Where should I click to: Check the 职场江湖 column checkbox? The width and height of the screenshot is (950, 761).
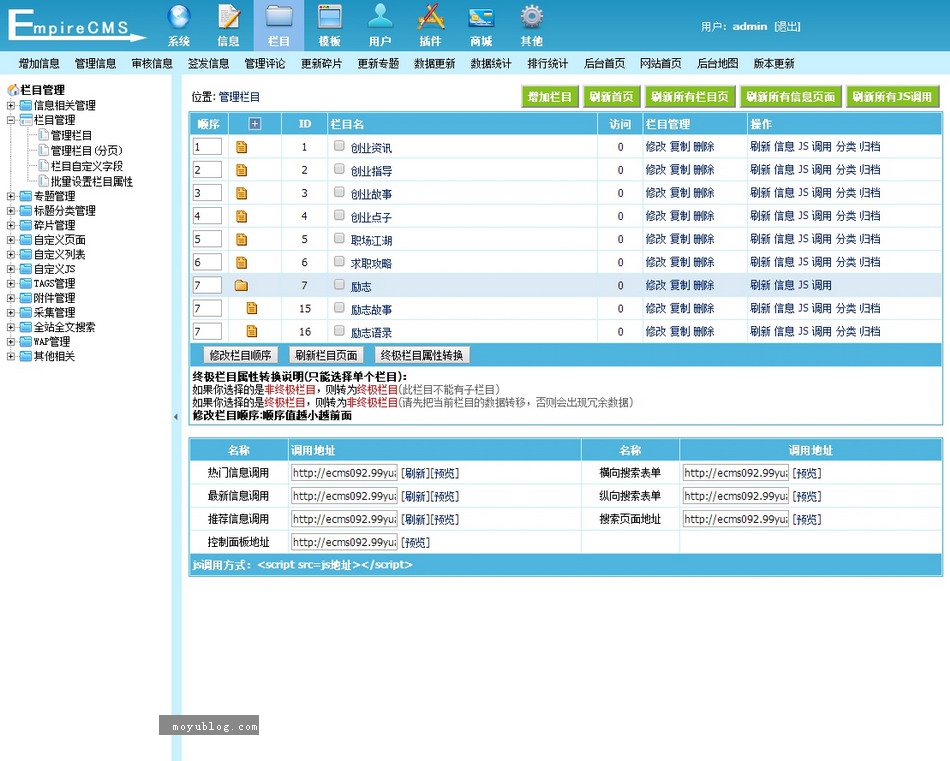point(339,238)
